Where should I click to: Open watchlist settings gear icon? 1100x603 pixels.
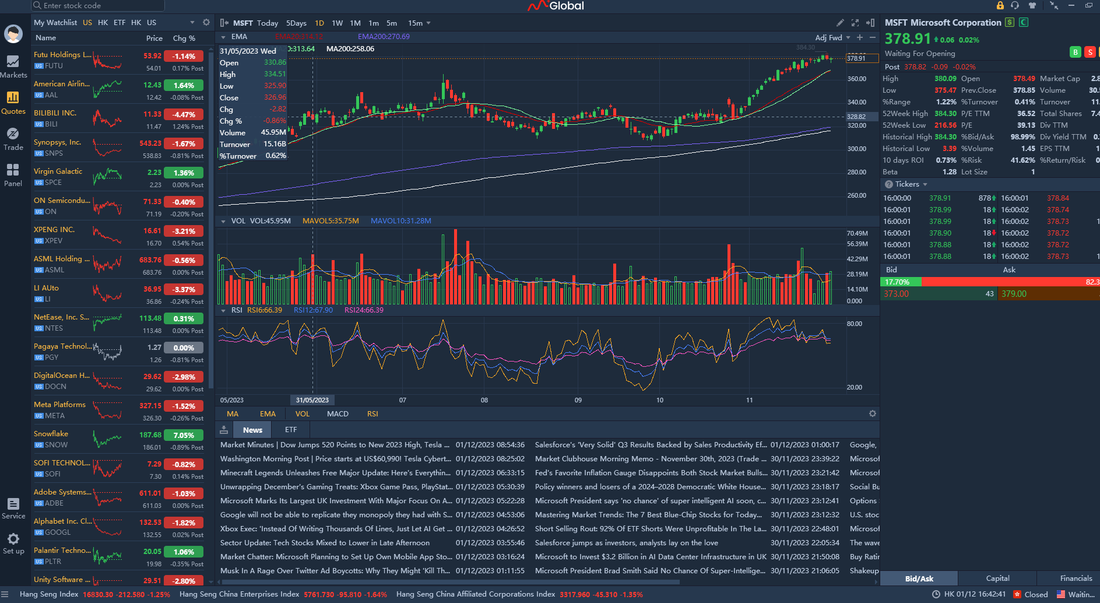206,22
